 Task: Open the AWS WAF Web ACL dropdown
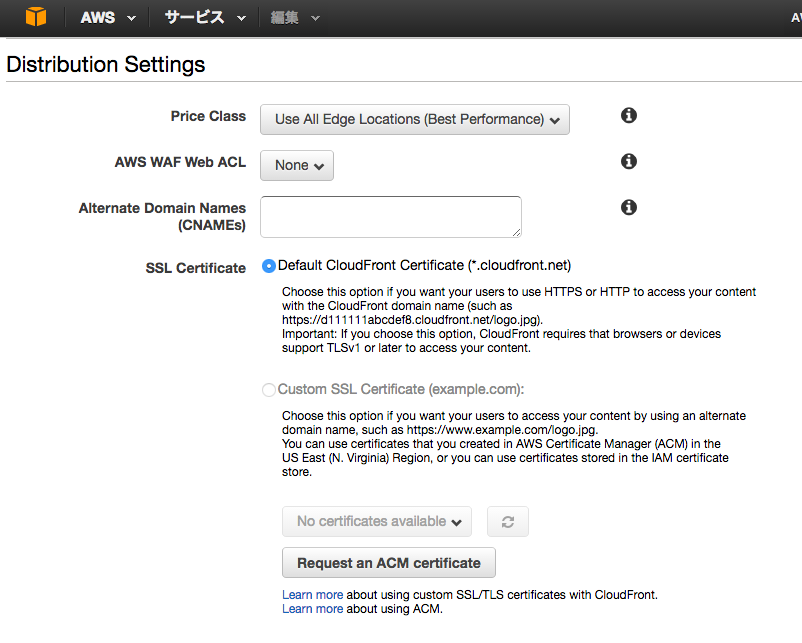[x=297, y=166]
